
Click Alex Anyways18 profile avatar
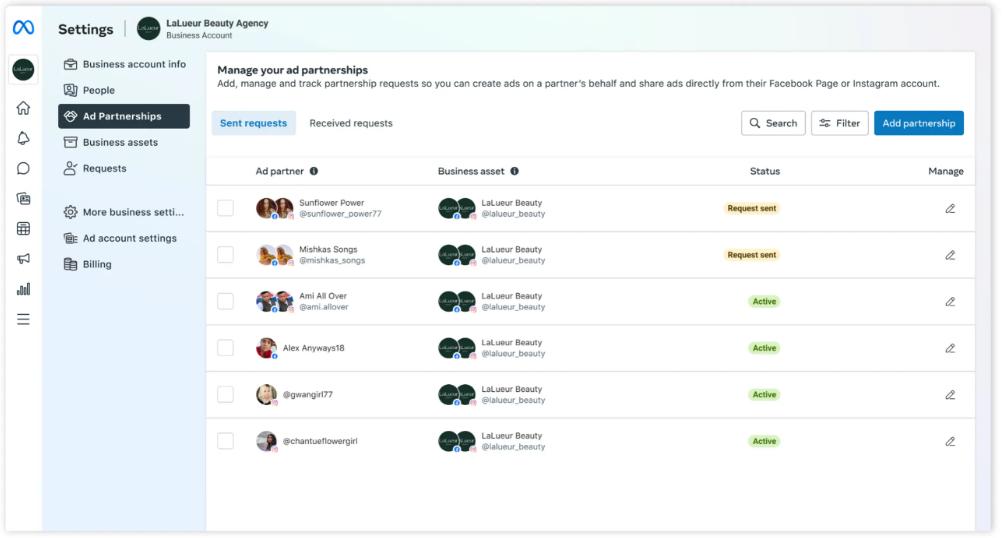(x=267, y=348)
